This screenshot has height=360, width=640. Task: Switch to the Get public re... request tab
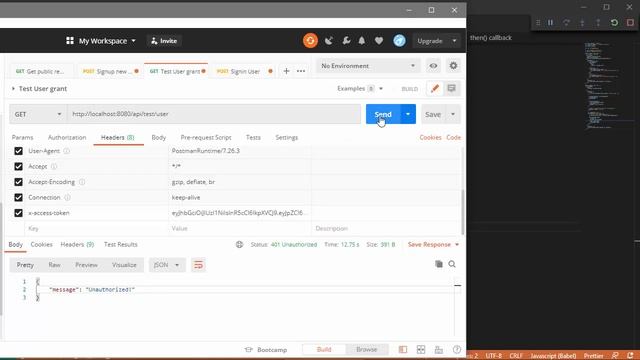click(40, 71)
